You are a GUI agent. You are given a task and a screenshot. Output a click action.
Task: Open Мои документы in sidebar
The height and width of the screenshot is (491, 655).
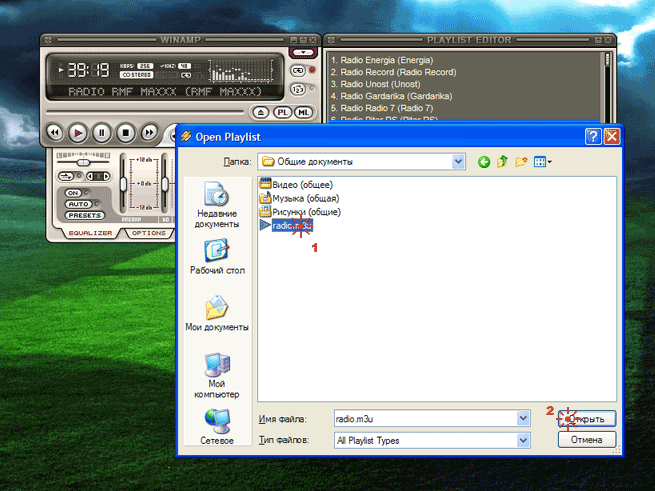[x=217, y=313]
